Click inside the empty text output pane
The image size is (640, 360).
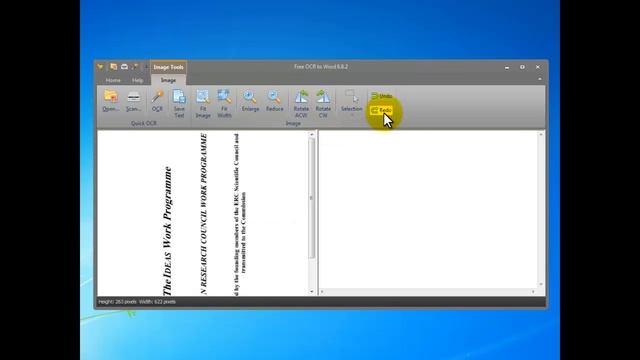[429, 209]
